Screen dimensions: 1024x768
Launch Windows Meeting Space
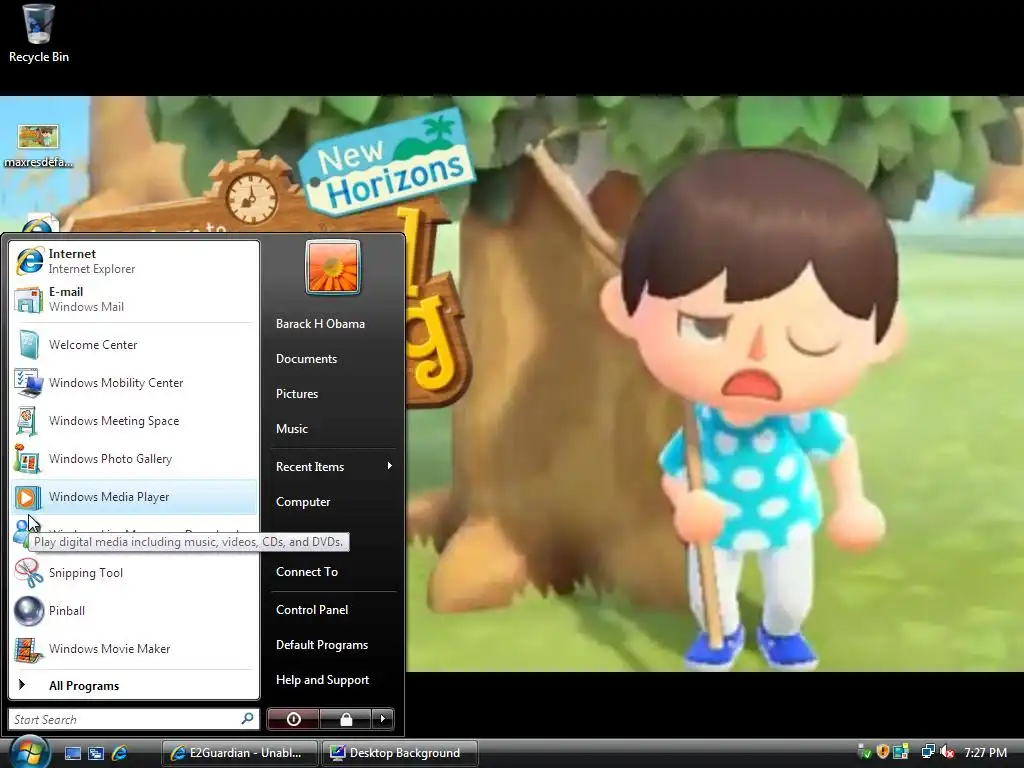(134, 421)
